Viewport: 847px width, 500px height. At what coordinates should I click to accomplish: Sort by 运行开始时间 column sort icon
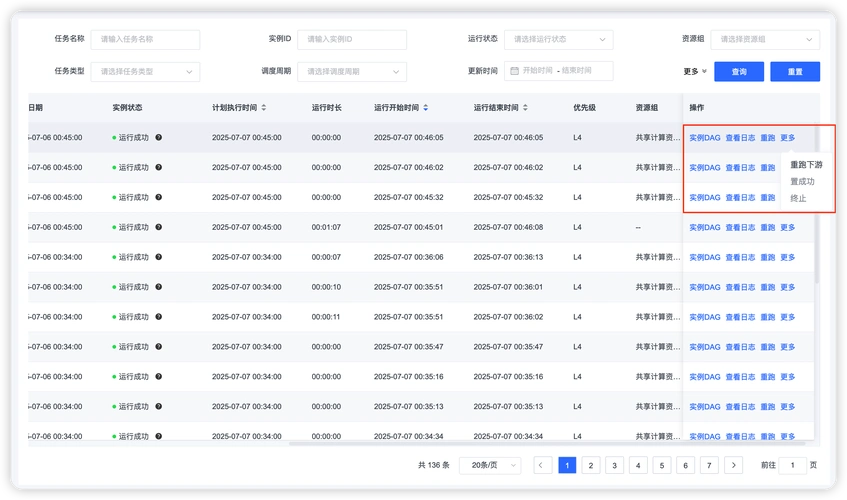426,107
